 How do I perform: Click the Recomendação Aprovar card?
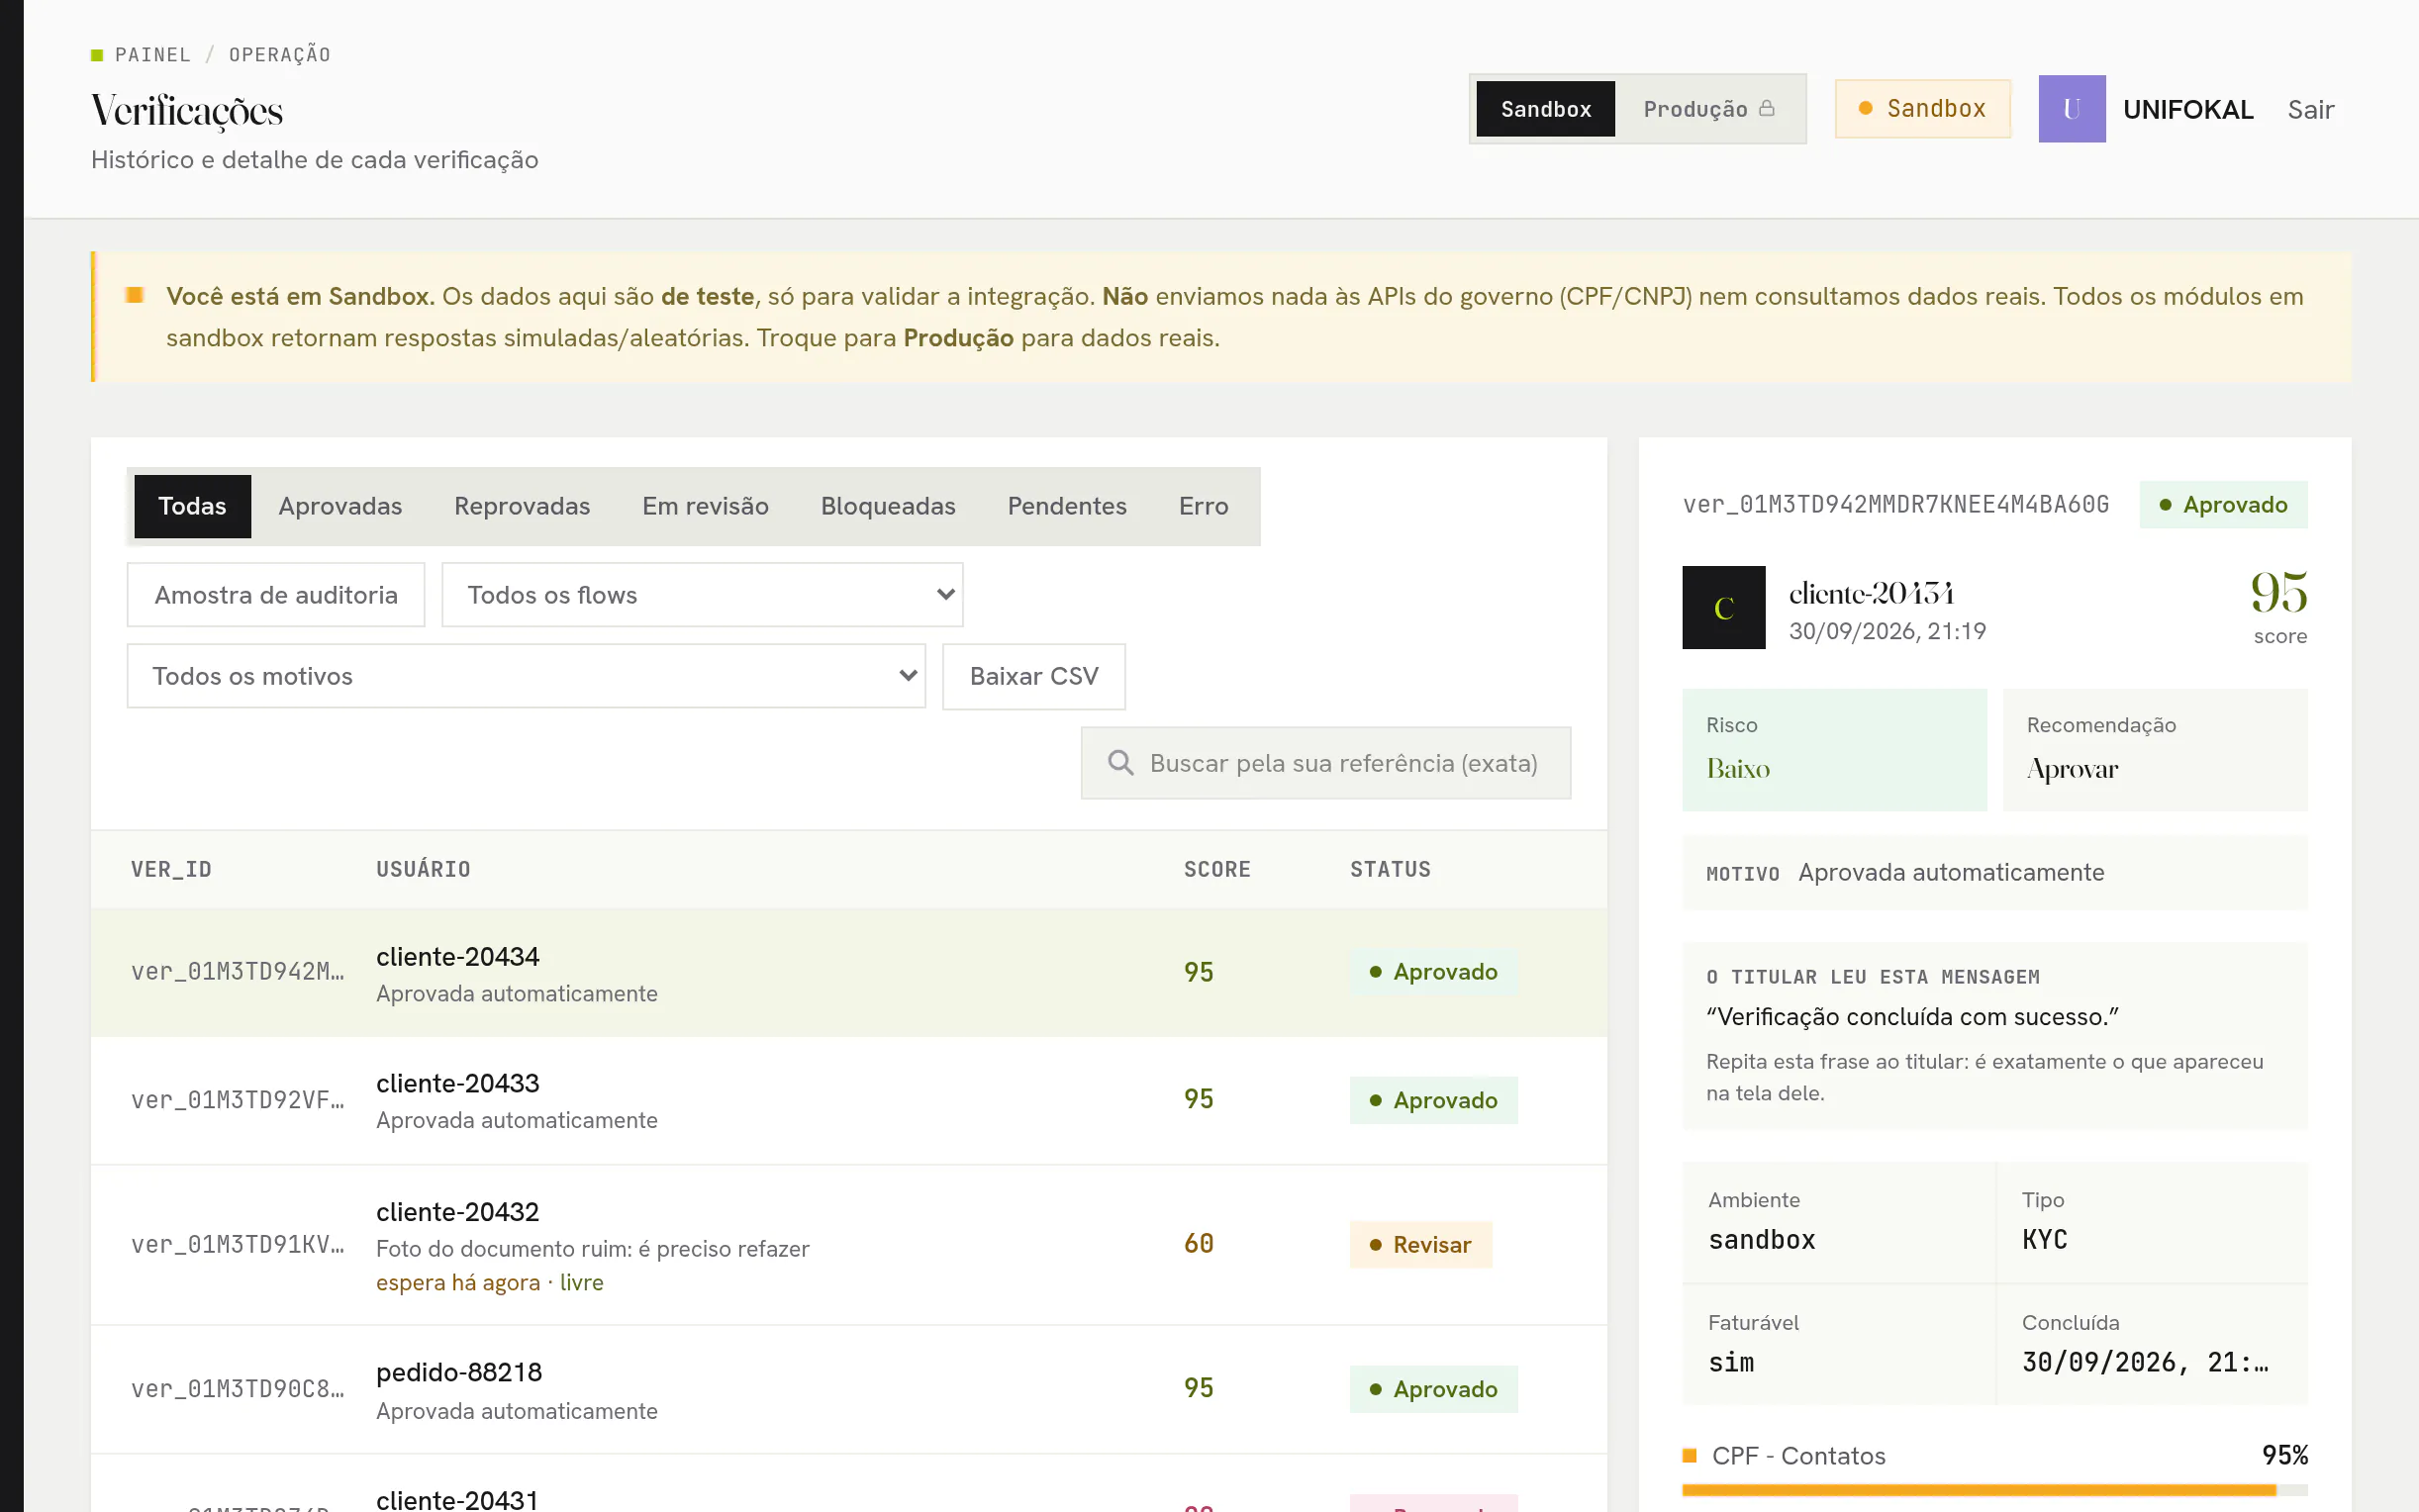click(x=2155, y=750)
